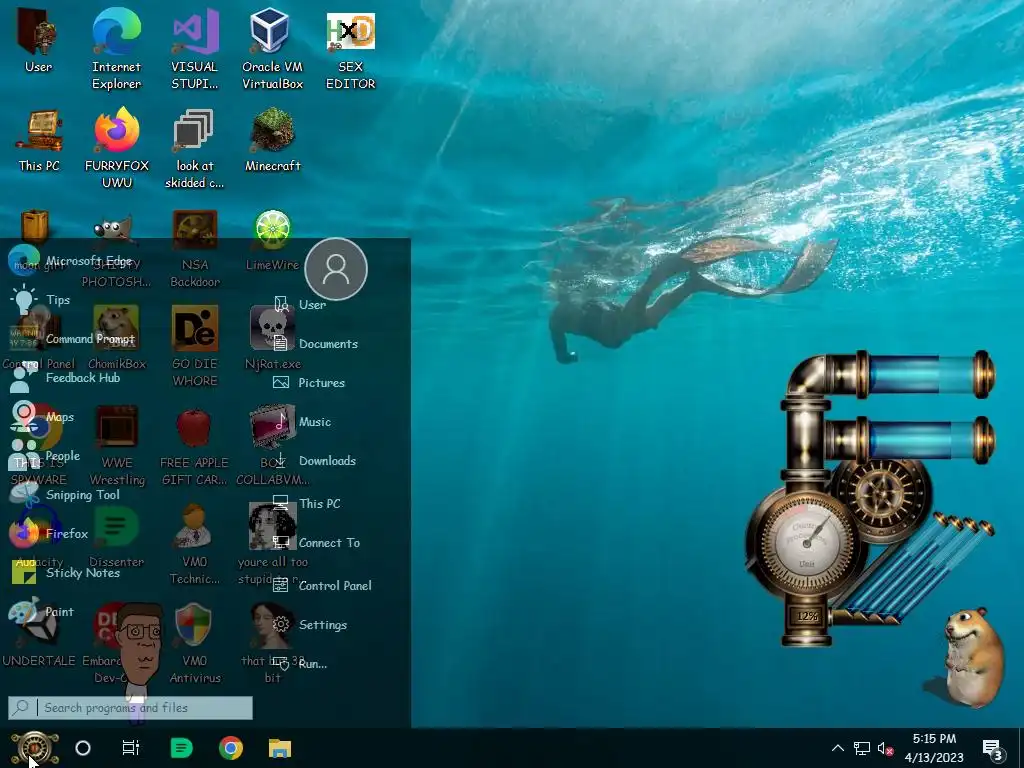This screenshot has height=768, width=1024.
Task: Open the HxD hex editor desktop shortcut
Action: [350, 49]
